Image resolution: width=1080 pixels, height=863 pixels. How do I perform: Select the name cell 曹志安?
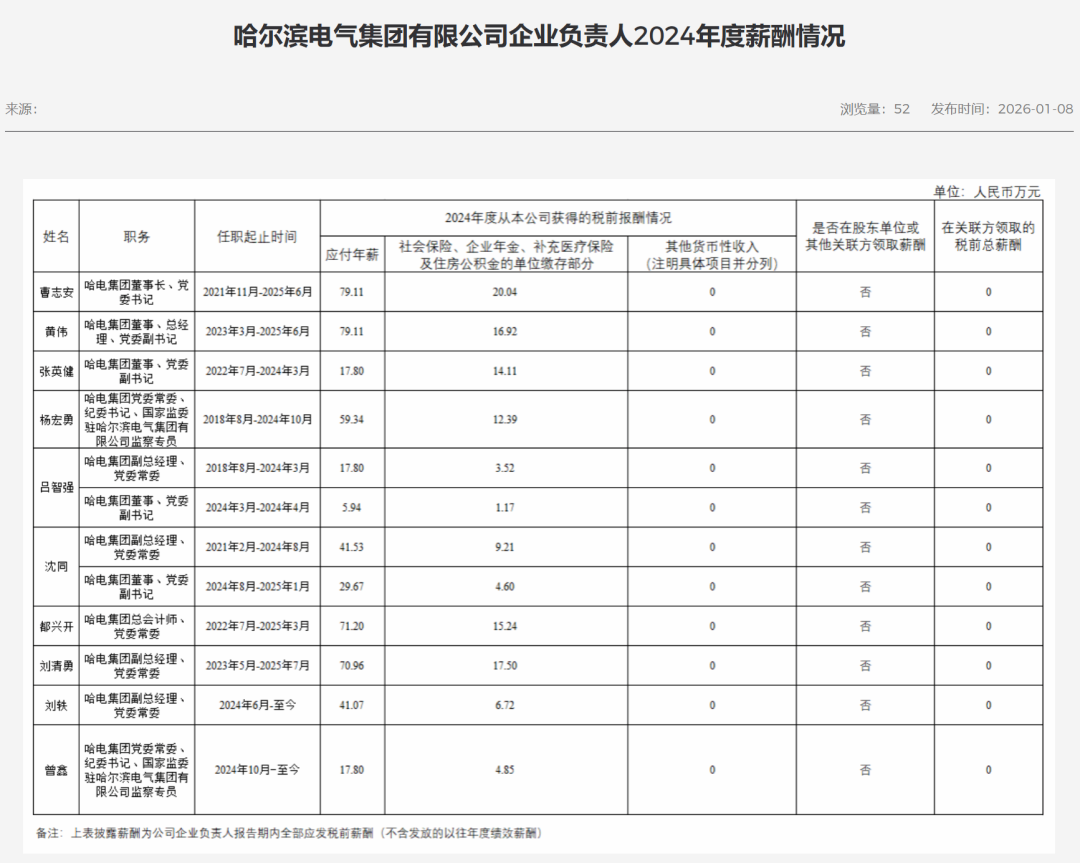[56, 292]
